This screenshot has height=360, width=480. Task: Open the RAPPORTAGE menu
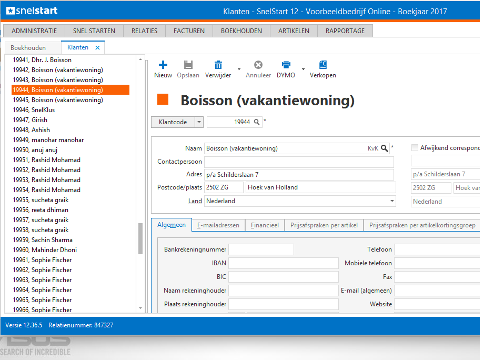point(345,31)
